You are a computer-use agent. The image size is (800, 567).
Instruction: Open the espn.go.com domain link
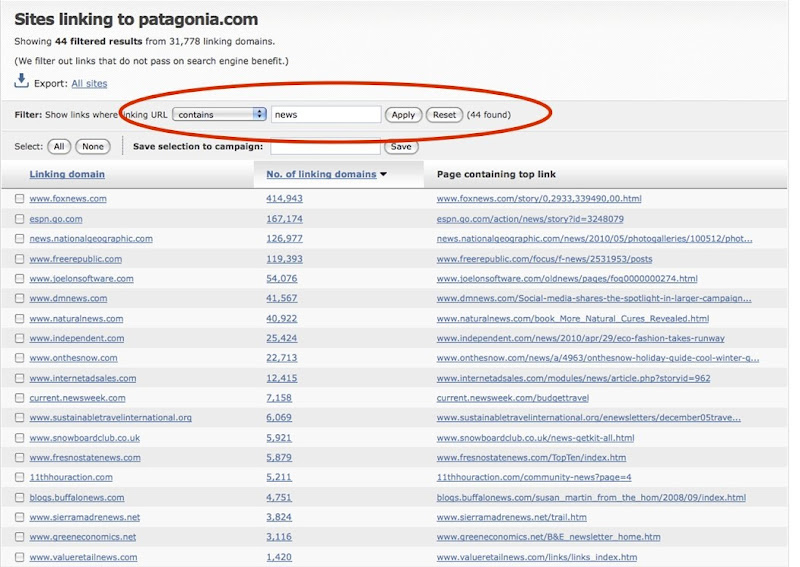[x=56, y=218]
